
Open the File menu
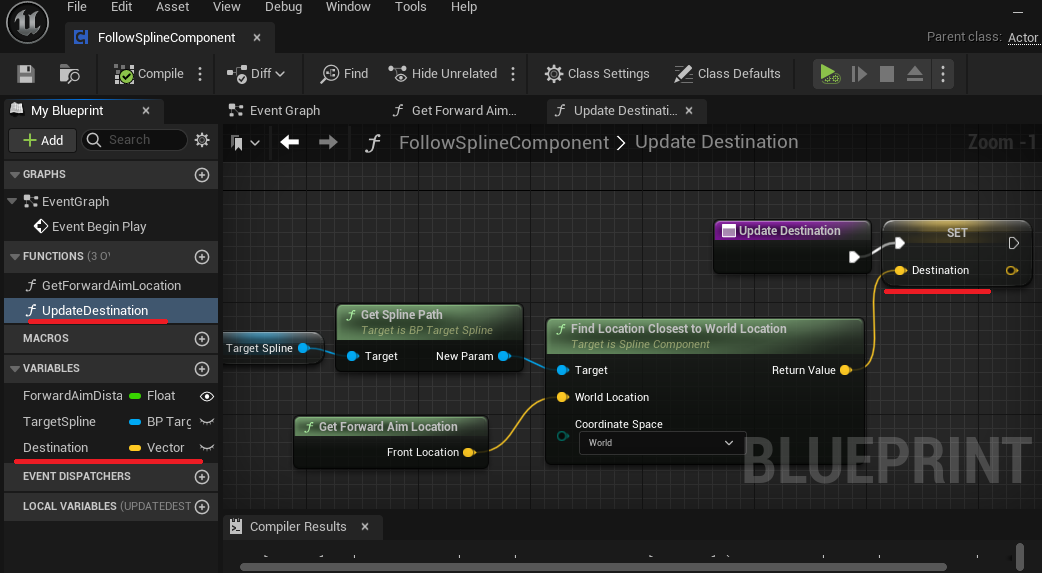coord(77,7)
